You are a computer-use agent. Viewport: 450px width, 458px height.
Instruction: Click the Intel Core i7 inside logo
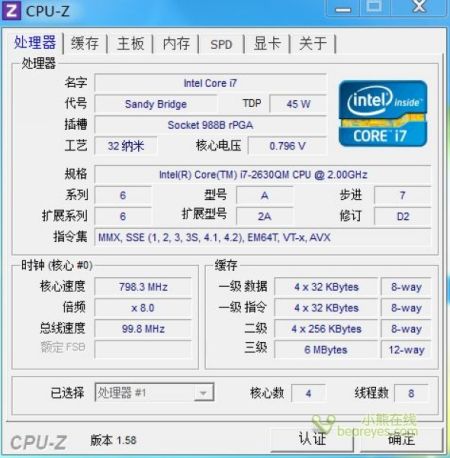[x=383, y=114]
